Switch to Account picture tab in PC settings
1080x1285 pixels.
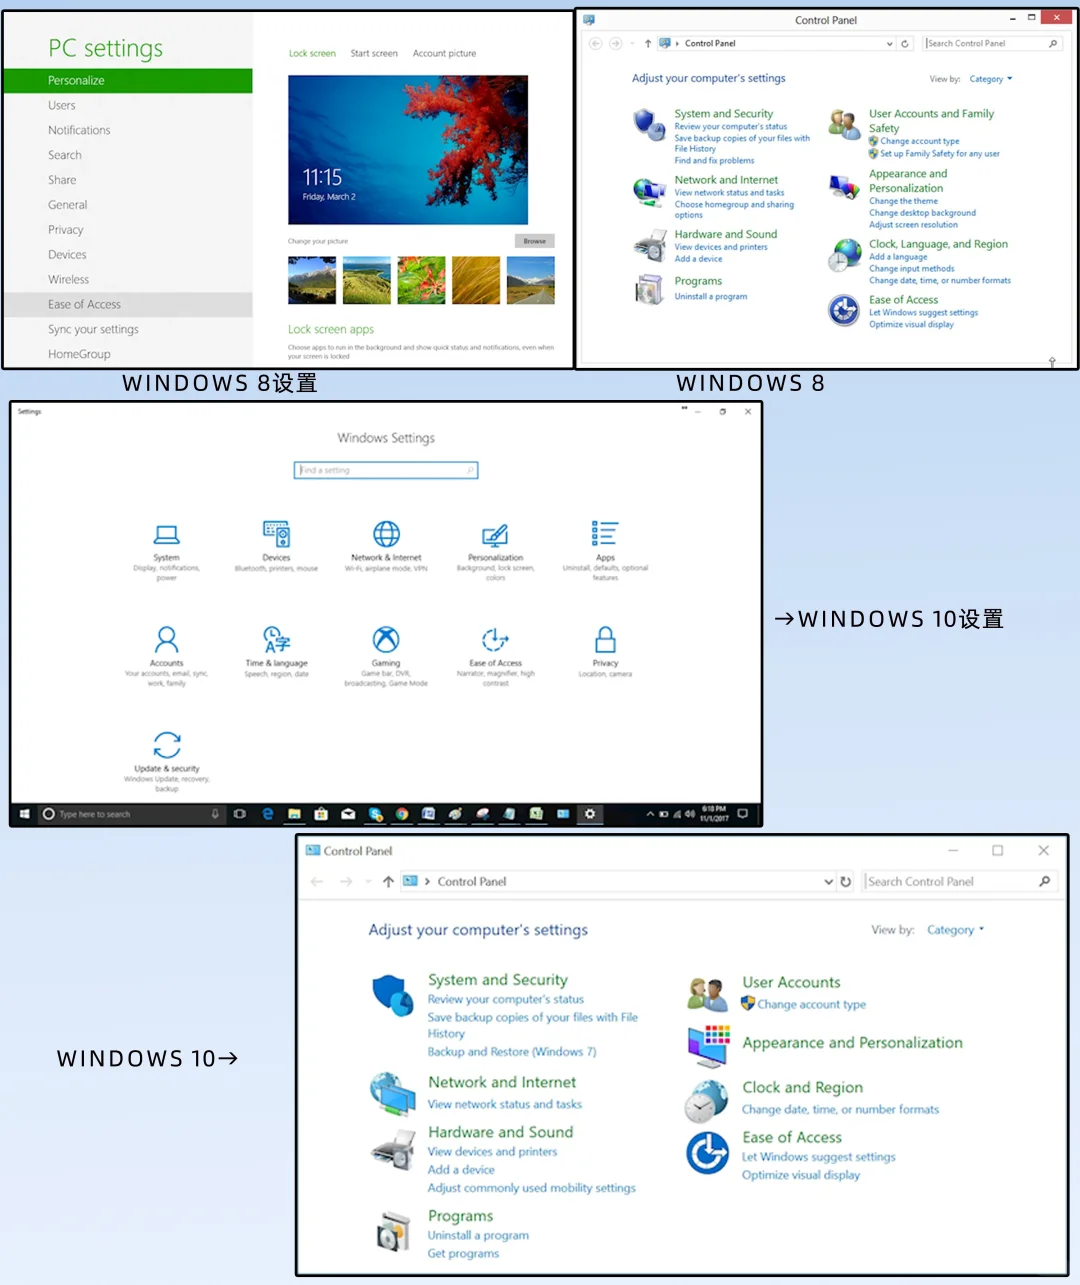(x=444, y=54)
